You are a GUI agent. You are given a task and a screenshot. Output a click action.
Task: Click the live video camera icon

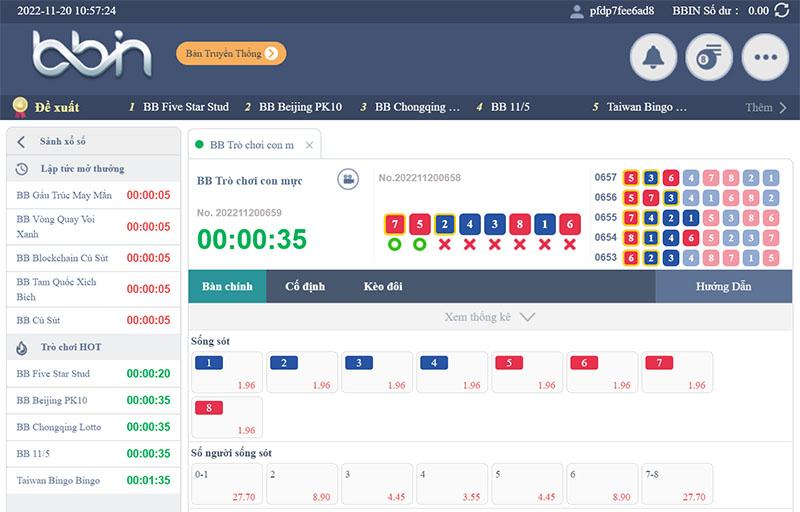coord(348,179)
